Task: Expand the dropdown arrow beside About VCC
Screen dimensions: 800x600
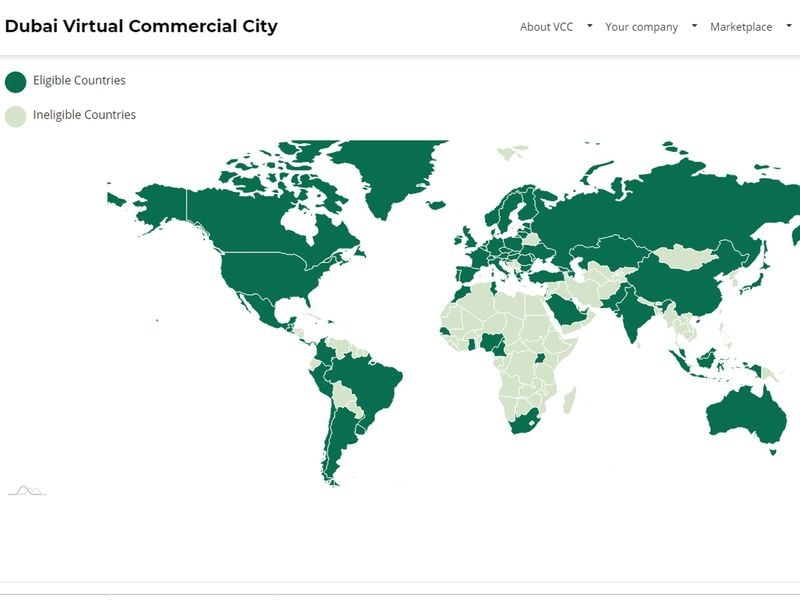Action: 590,26
